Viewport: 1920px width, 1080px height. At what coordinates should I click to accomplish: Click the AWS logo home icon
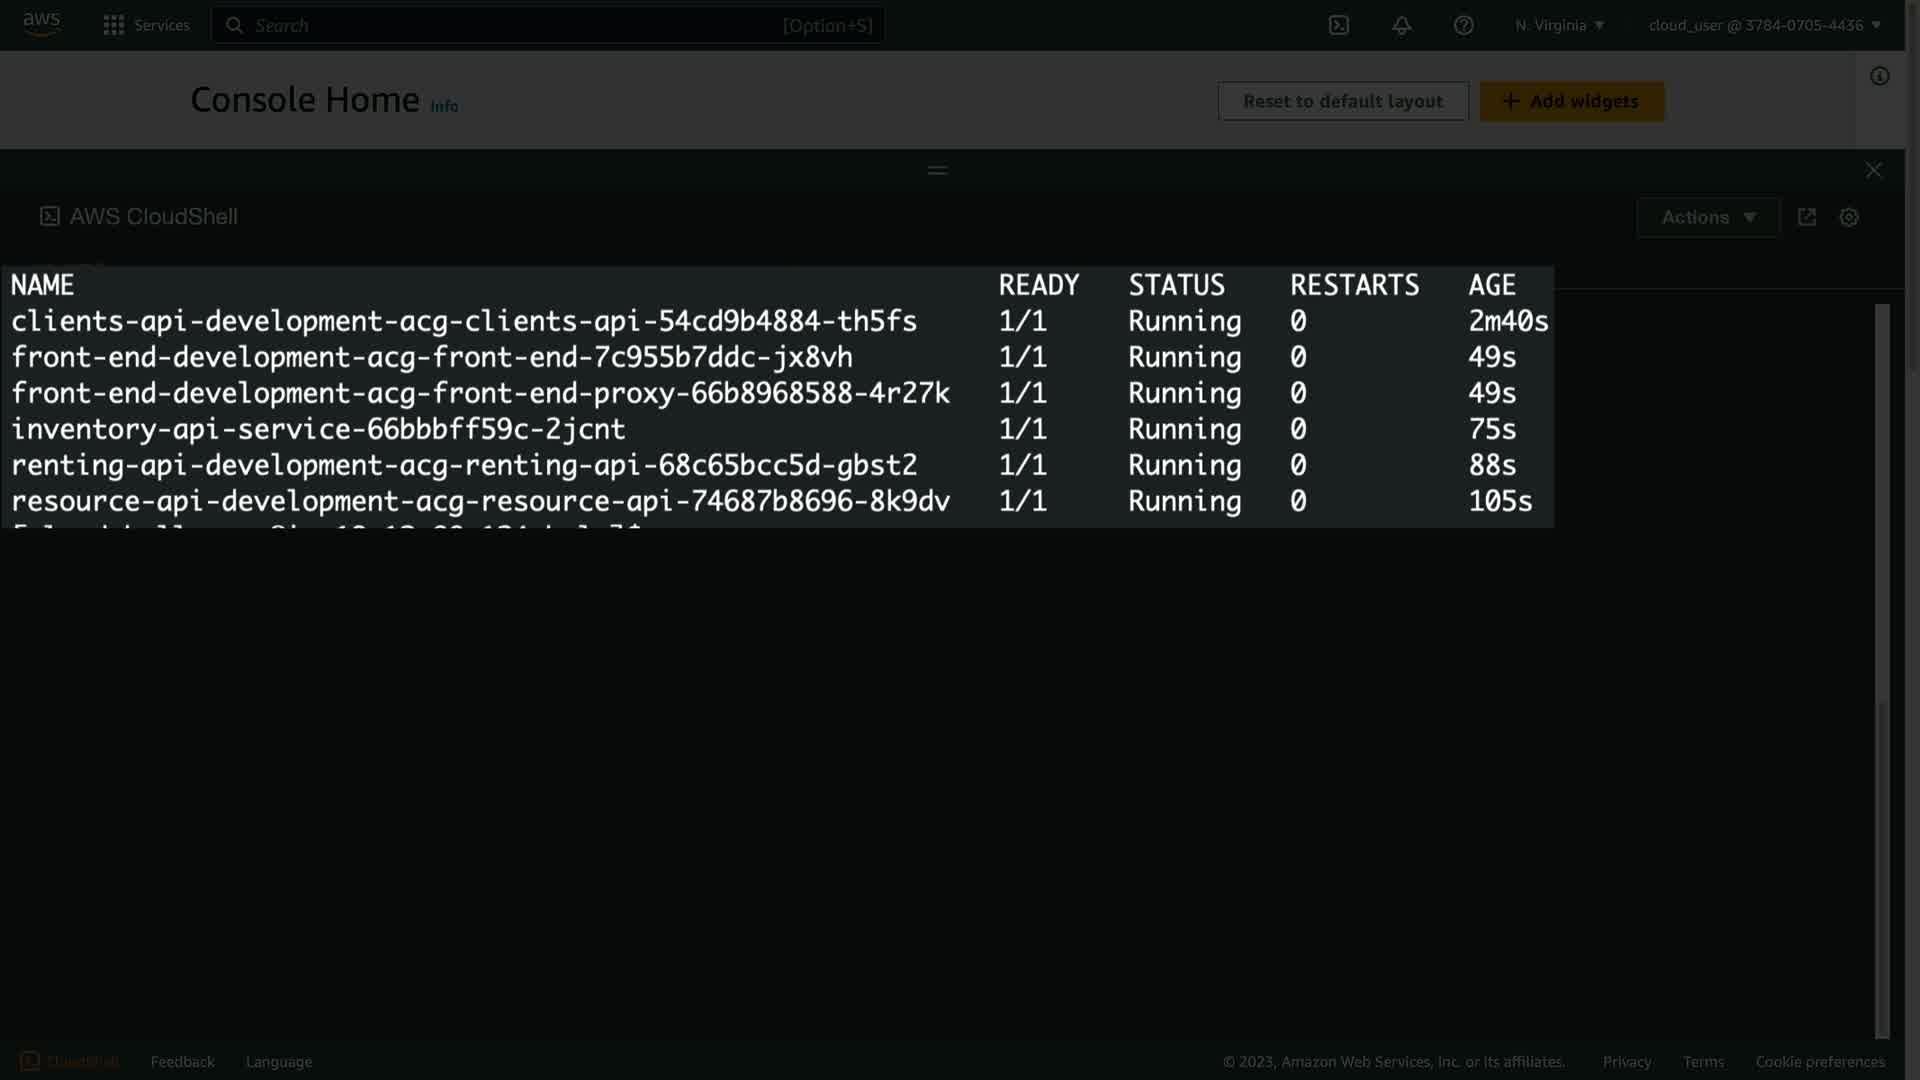point(42,24)
